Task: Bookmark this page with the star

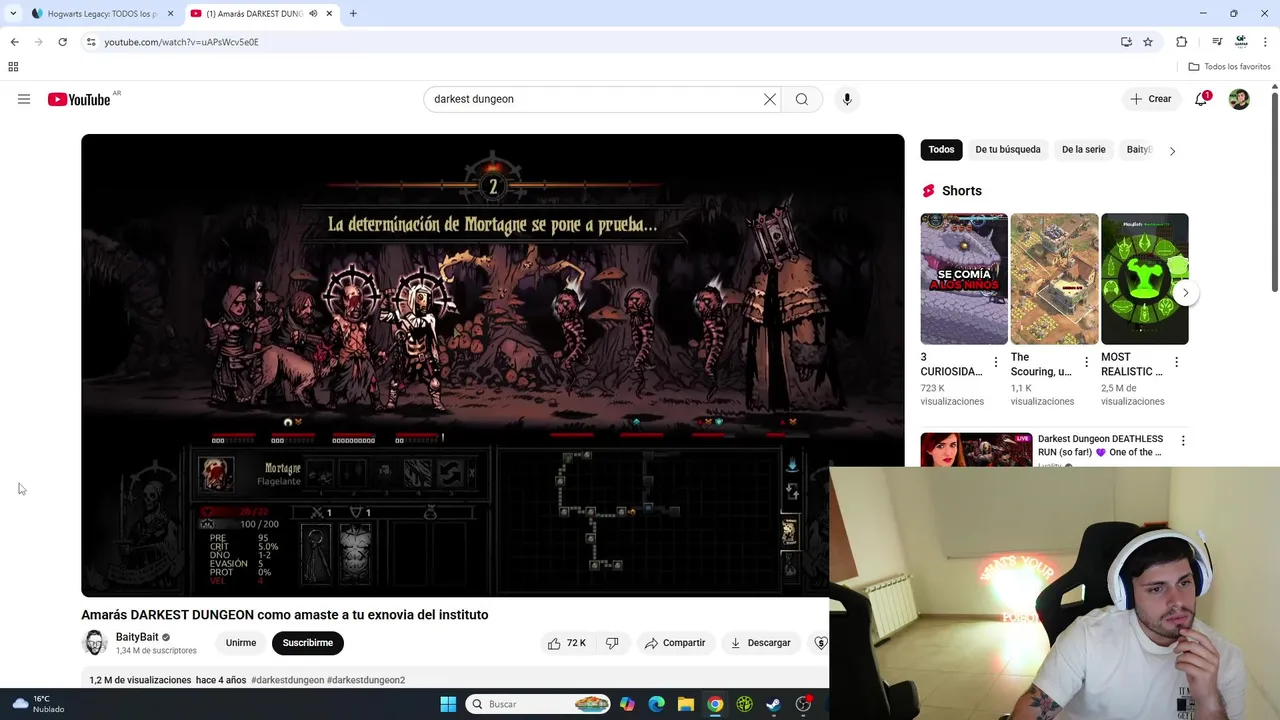Action: [1148, 42]
